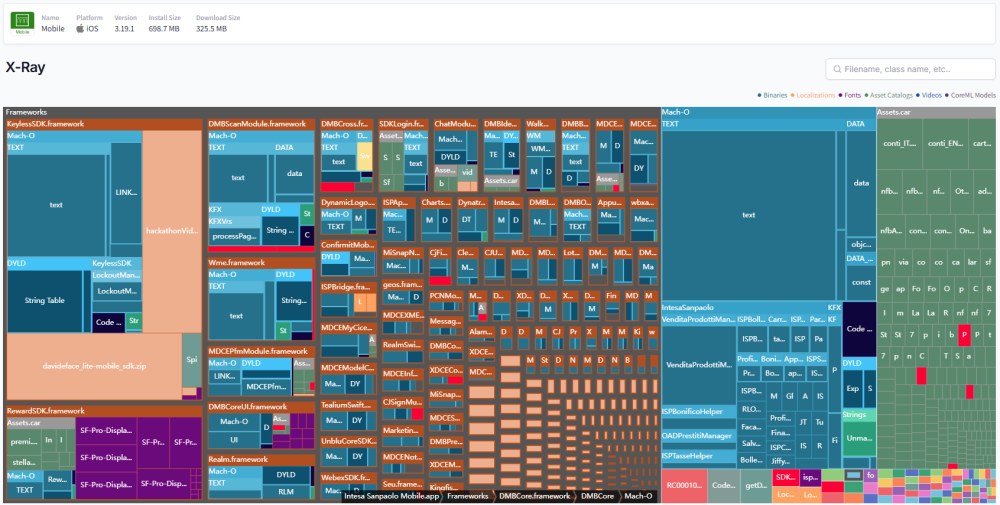This screenshot has width=1000, height=505.
Task: Open the geos.fram... framework header
Action: pos(403,285)
